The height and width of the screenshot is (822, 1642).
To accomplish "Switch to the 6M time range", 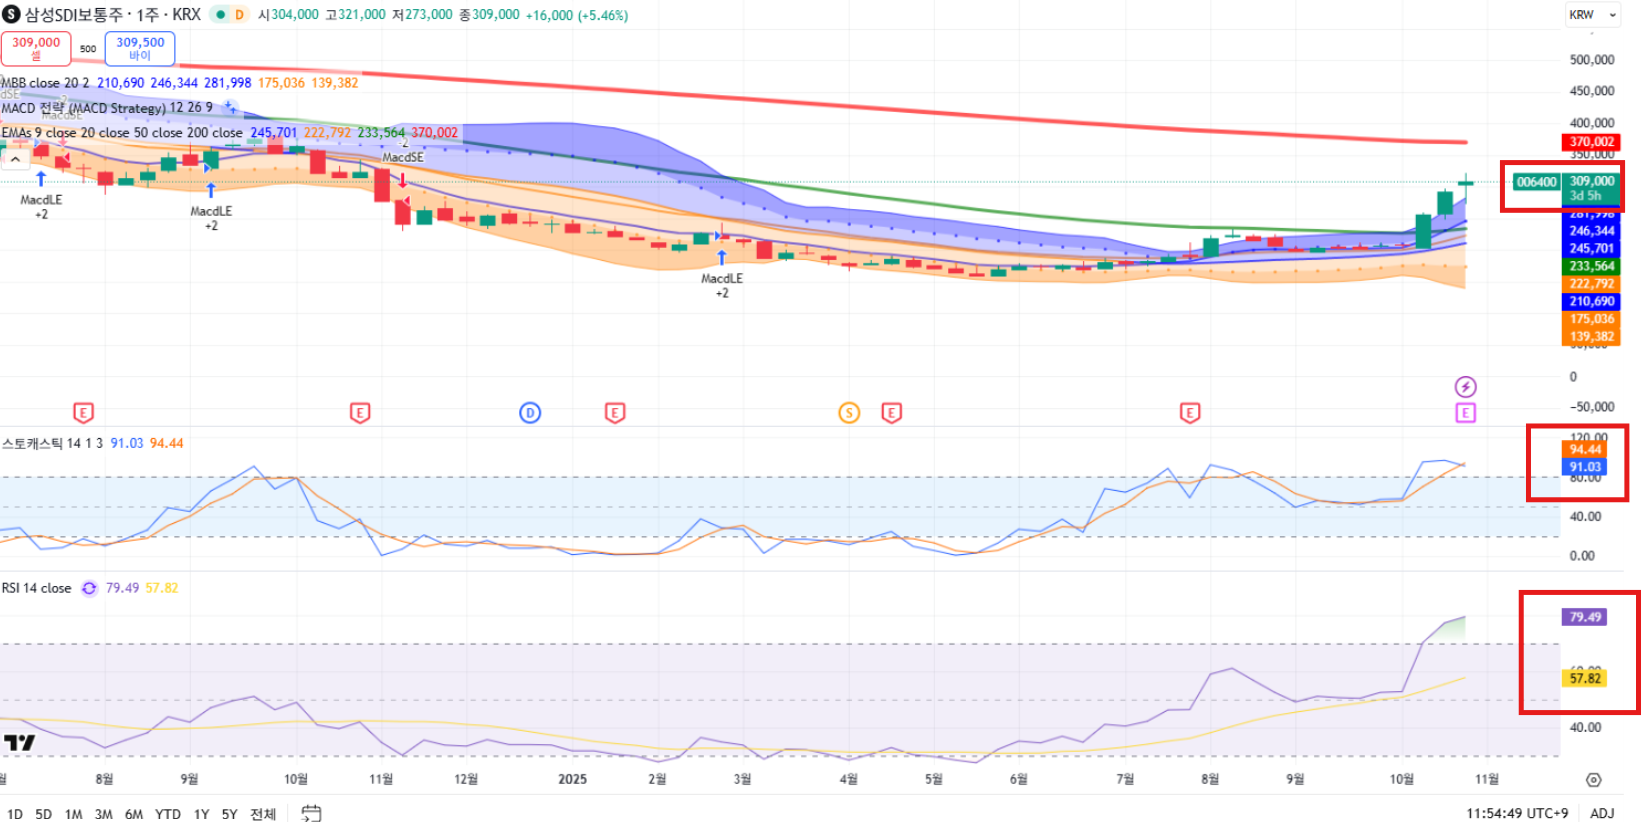I will pyautogui.click(x=134, y=814).
